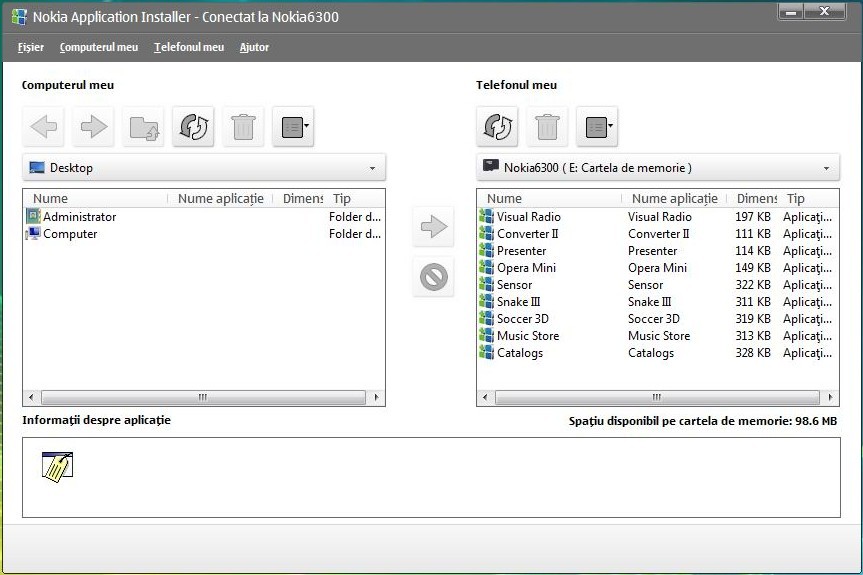Click the Administrator folder icon
Viewport: 863px width, 575px height.
[x=33, y=216]
